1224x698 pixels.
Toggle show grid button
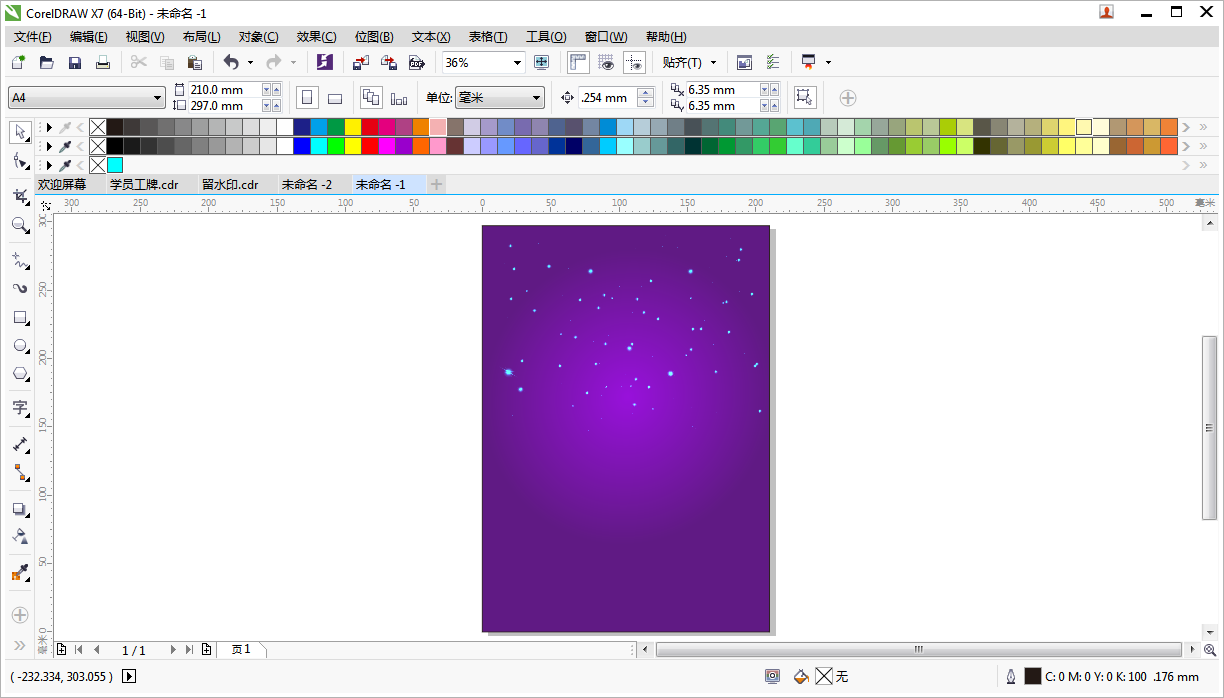click(606, 62)
